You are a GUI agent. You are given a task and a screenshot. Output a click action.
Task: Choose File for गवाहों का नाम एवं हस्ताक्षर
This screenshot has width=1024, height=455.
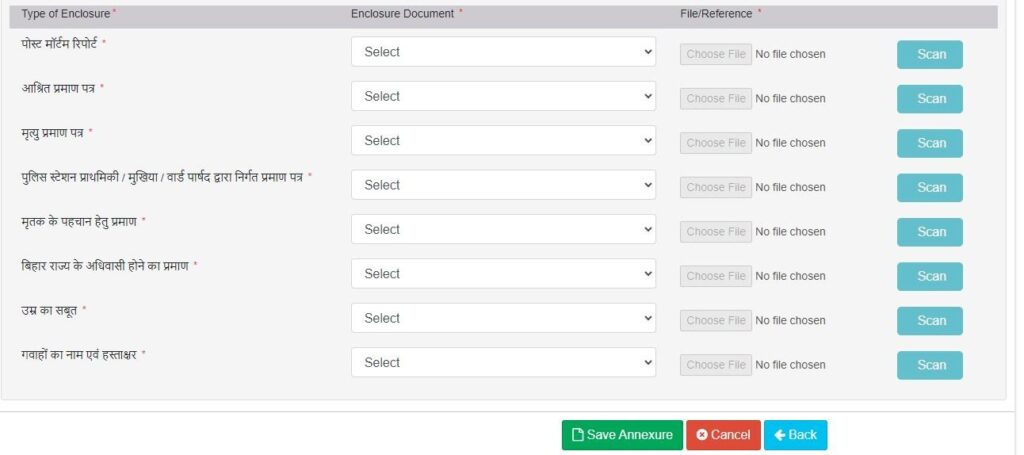click(x=716, y=365)
